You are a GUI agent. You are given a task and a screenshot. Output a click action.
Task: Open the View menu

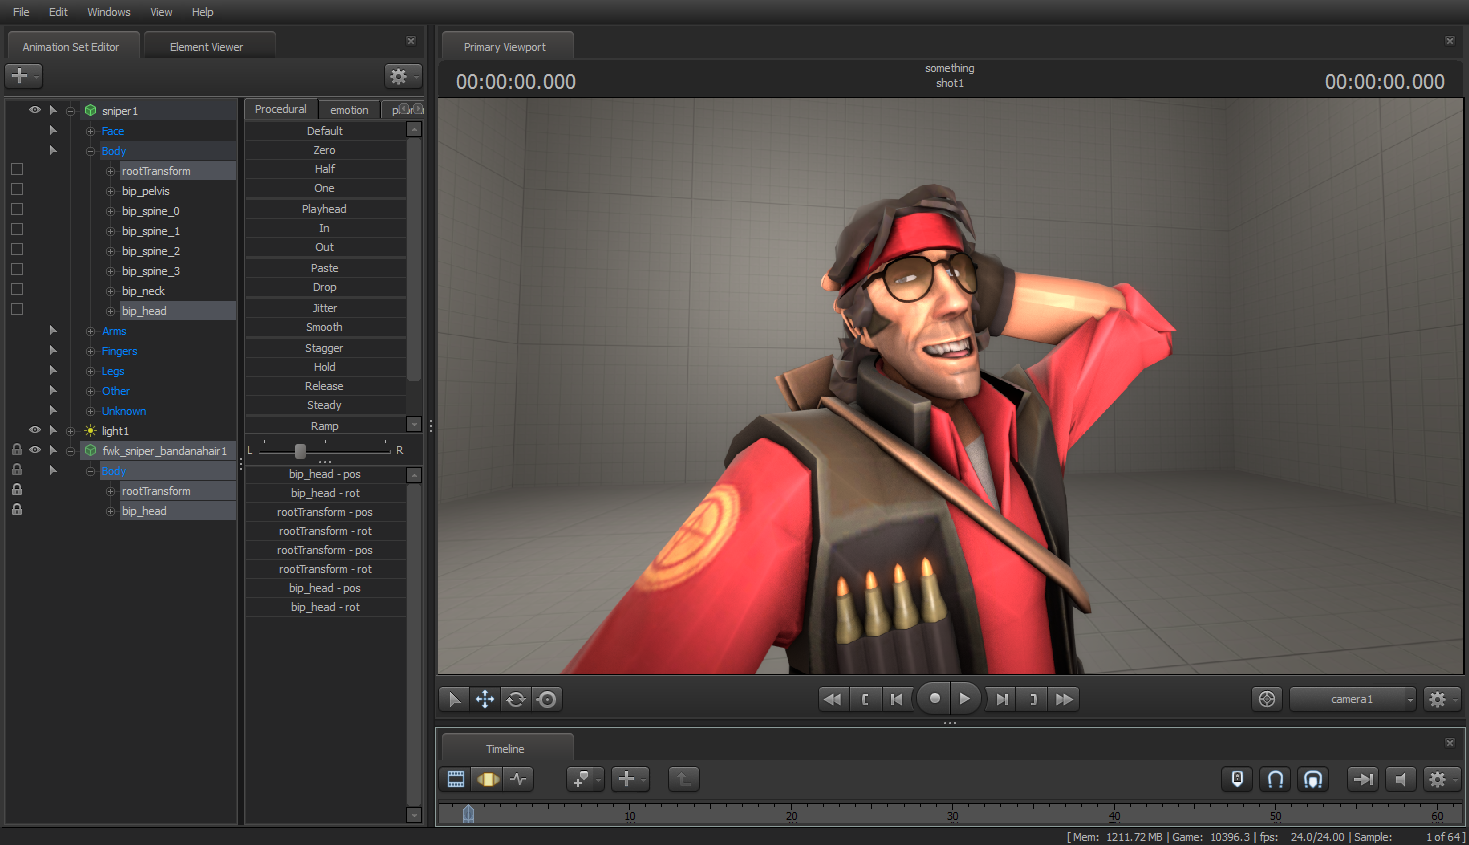(x=161, y=12)
